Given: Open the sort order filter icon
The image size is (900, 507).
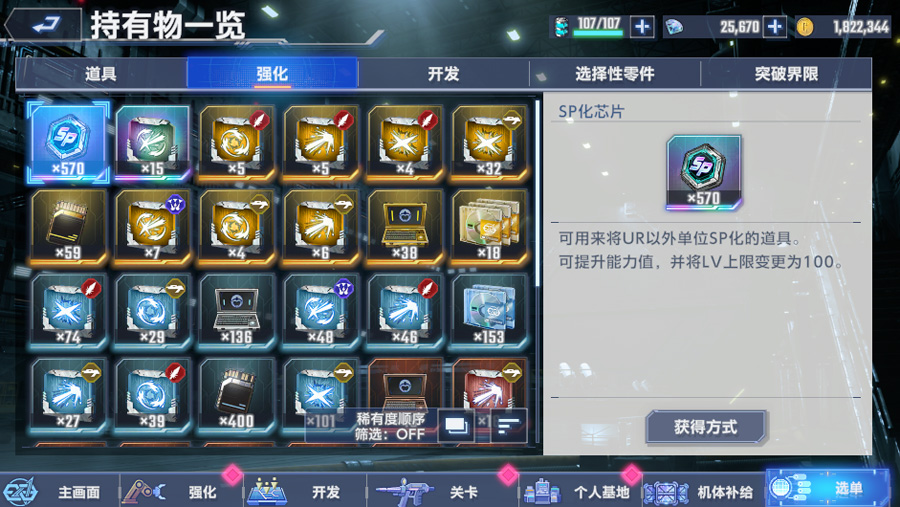Looking at the screenshot, I should coord(509,425).
